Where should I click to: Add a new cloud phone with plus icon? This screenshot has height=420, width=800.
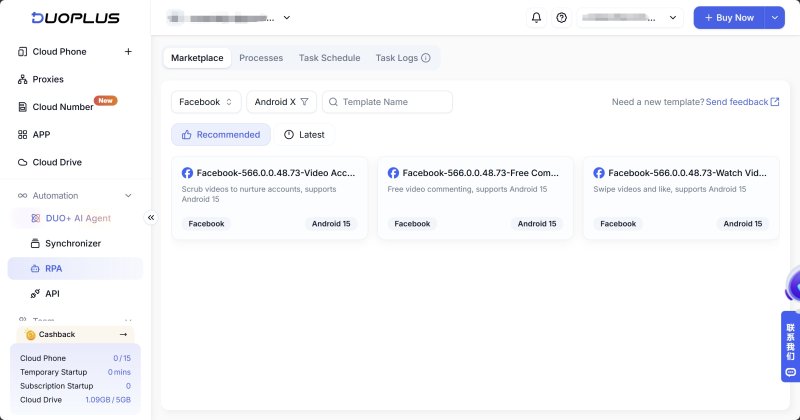[128, 52]
